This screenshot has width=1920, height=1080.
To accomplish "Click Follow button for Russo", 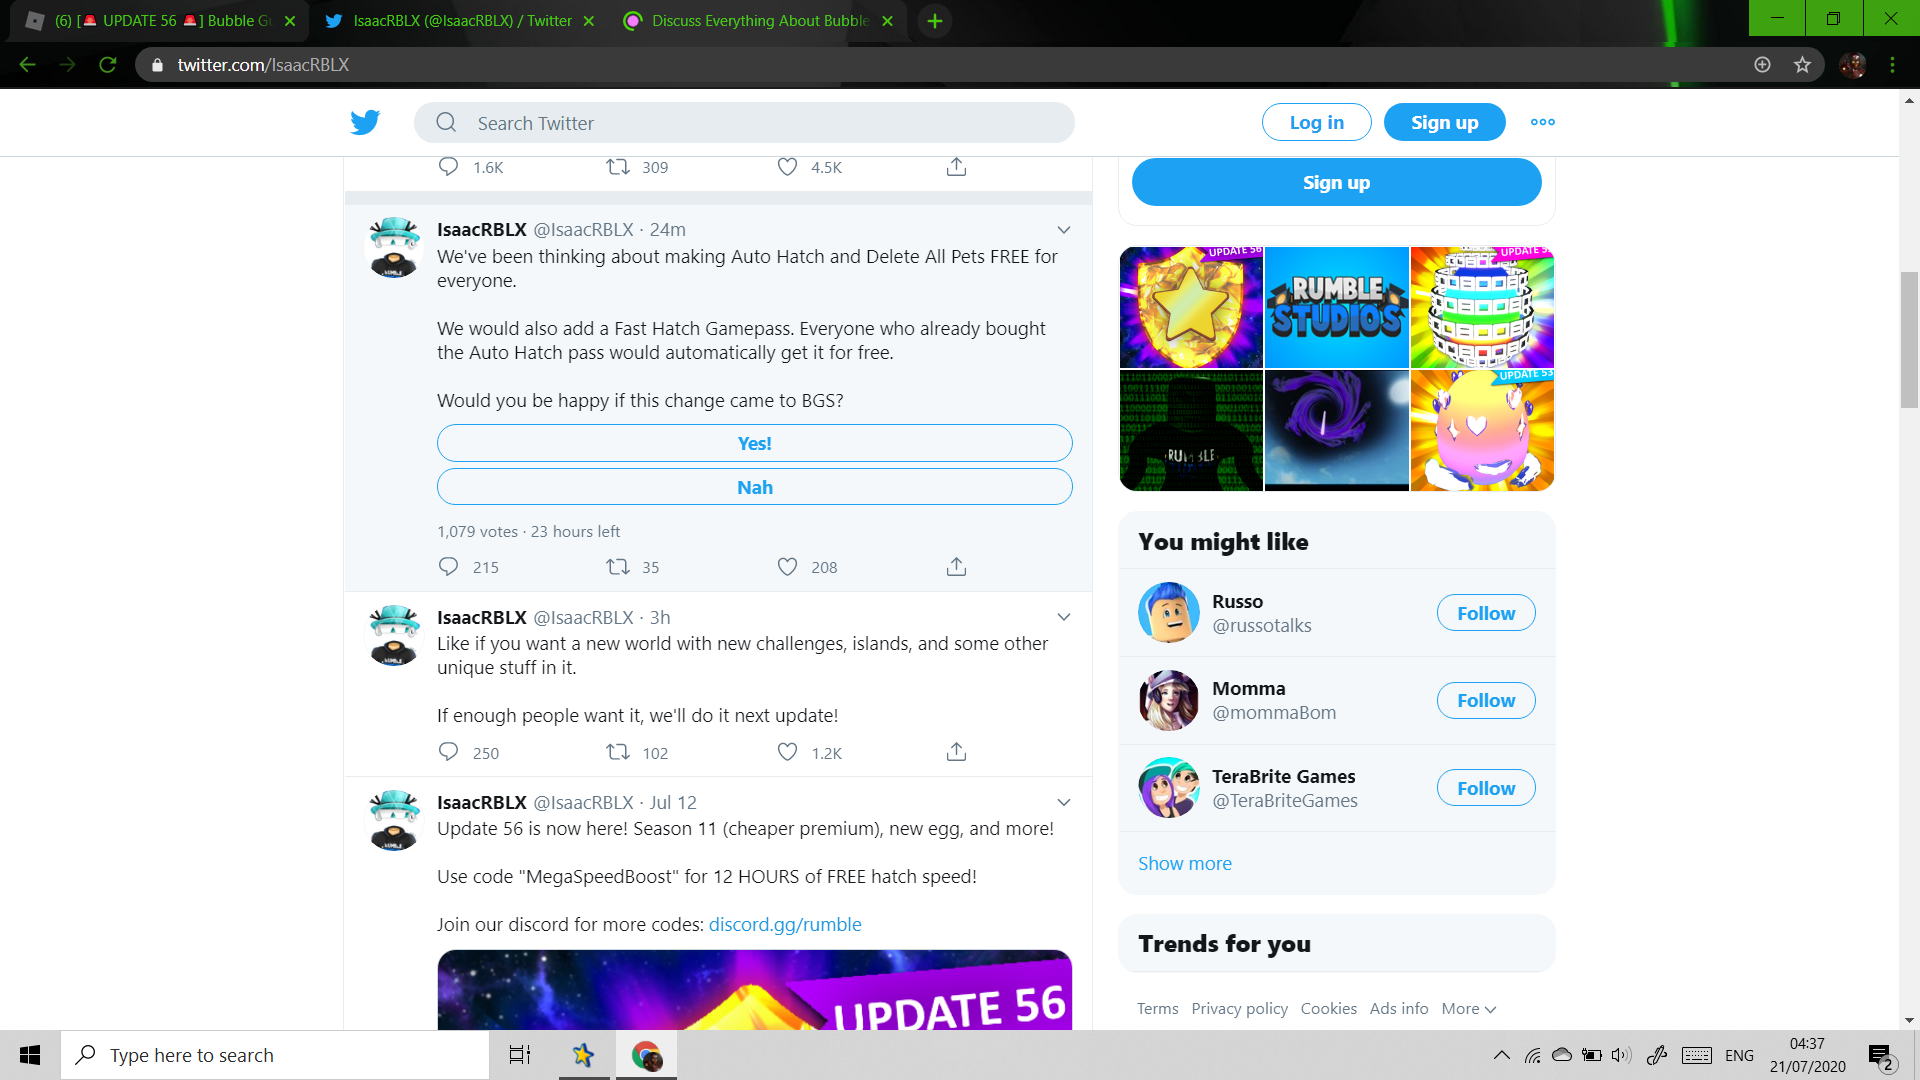I will (x=1486, y=612).
